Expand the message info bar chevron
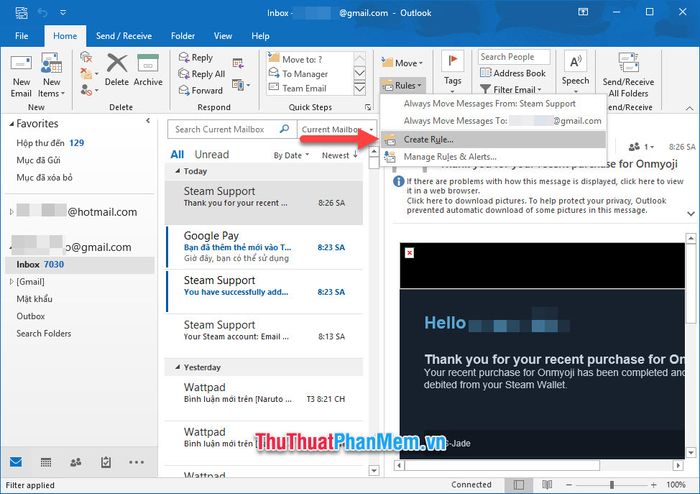This screenshot has height=494, width=700. coord(690,213)
